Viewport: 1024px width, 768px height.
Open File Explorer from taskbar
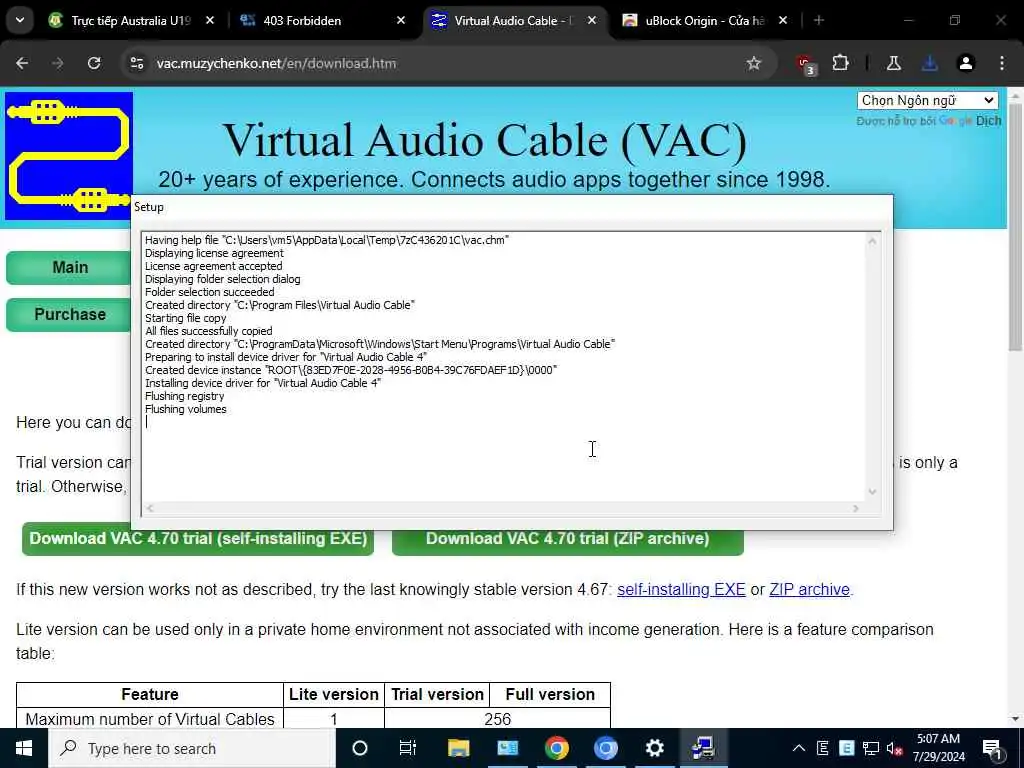(458, 748)
